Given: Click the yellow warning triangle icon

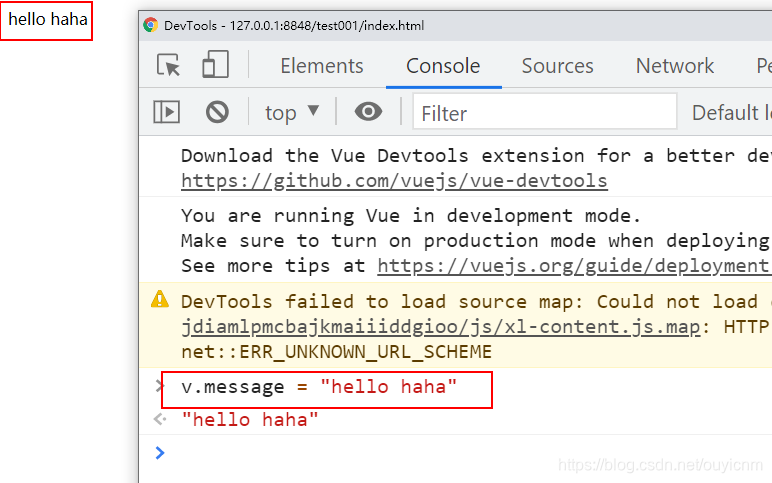Looking at the screenshot, I should click(x=160, y=299).
